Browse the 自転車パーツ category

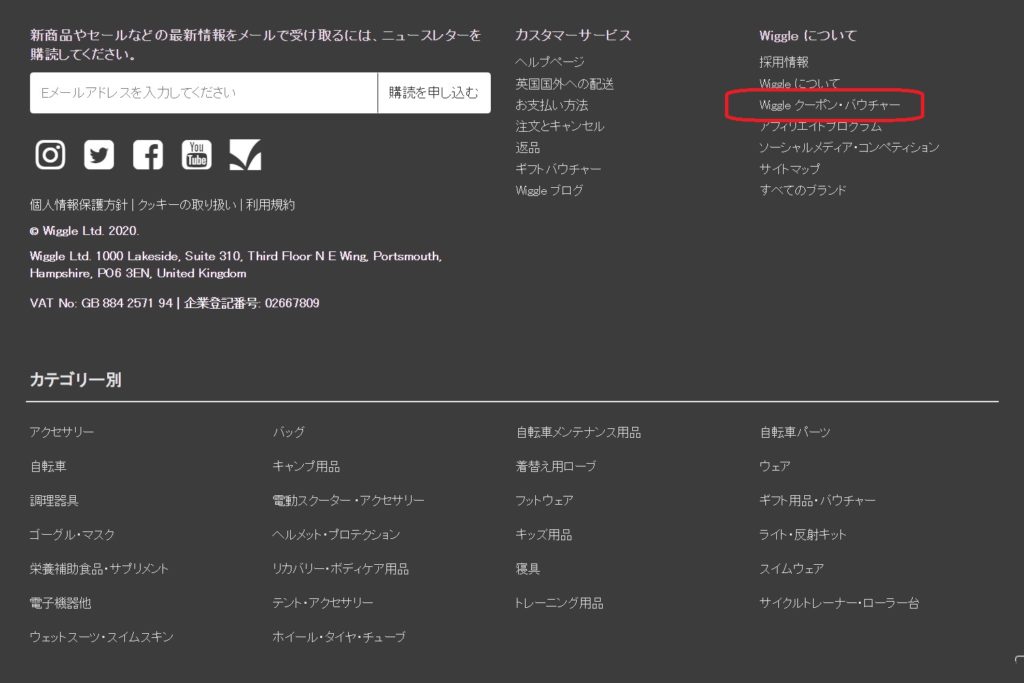click(x=795, y=433)
